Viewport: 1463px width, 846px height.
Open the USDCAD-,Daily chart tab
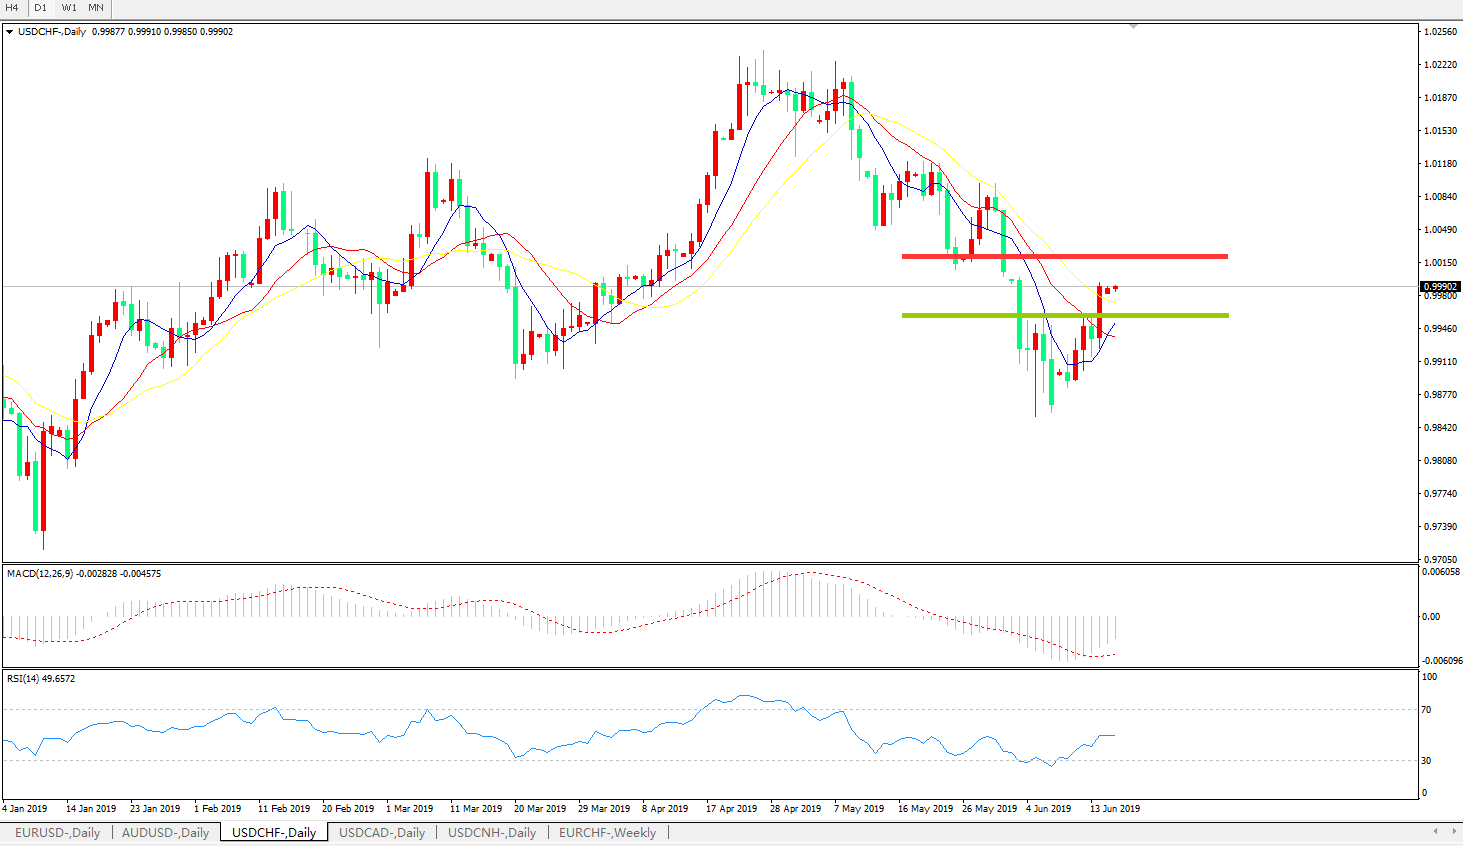382,832
